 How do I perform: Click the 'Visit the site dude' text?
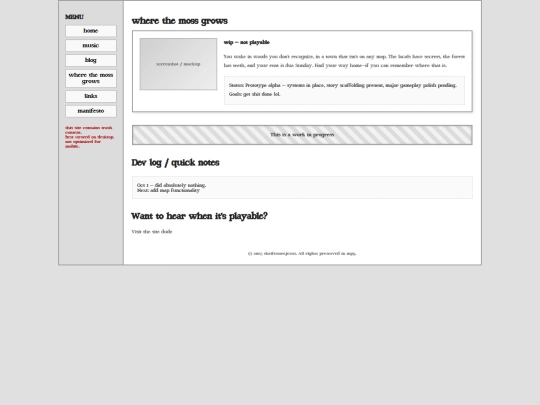(152, 232)
